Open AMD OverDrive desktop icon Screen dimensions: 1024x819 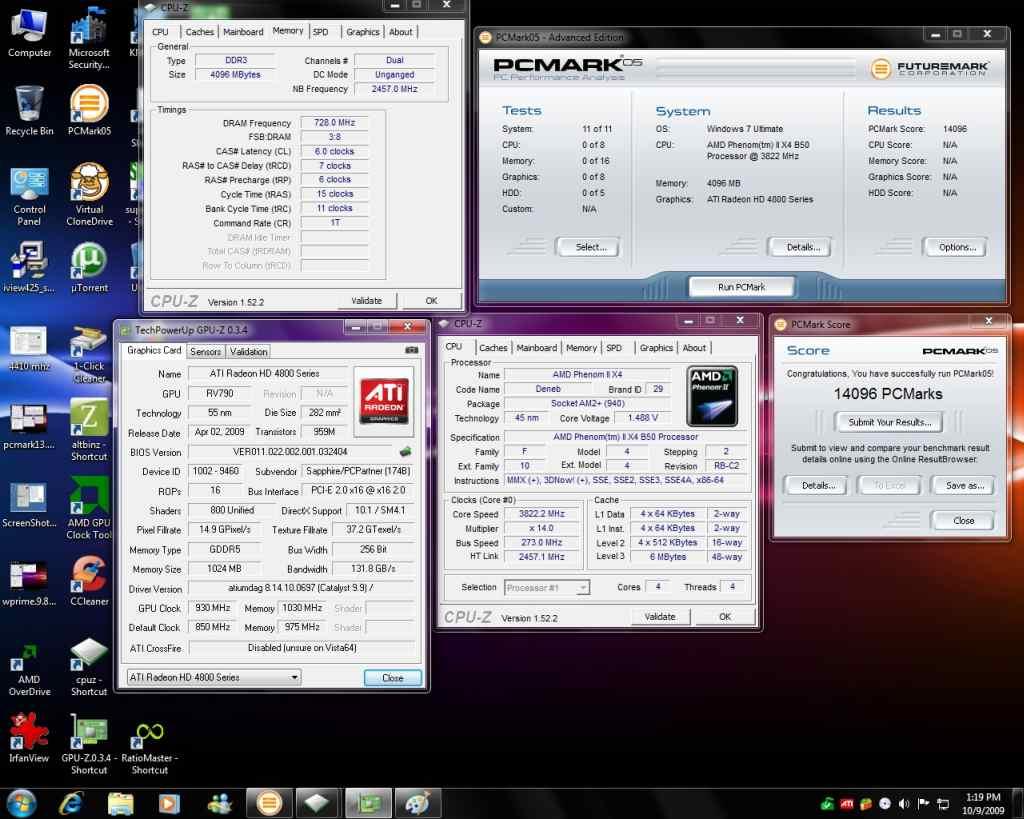click(29, 667)
